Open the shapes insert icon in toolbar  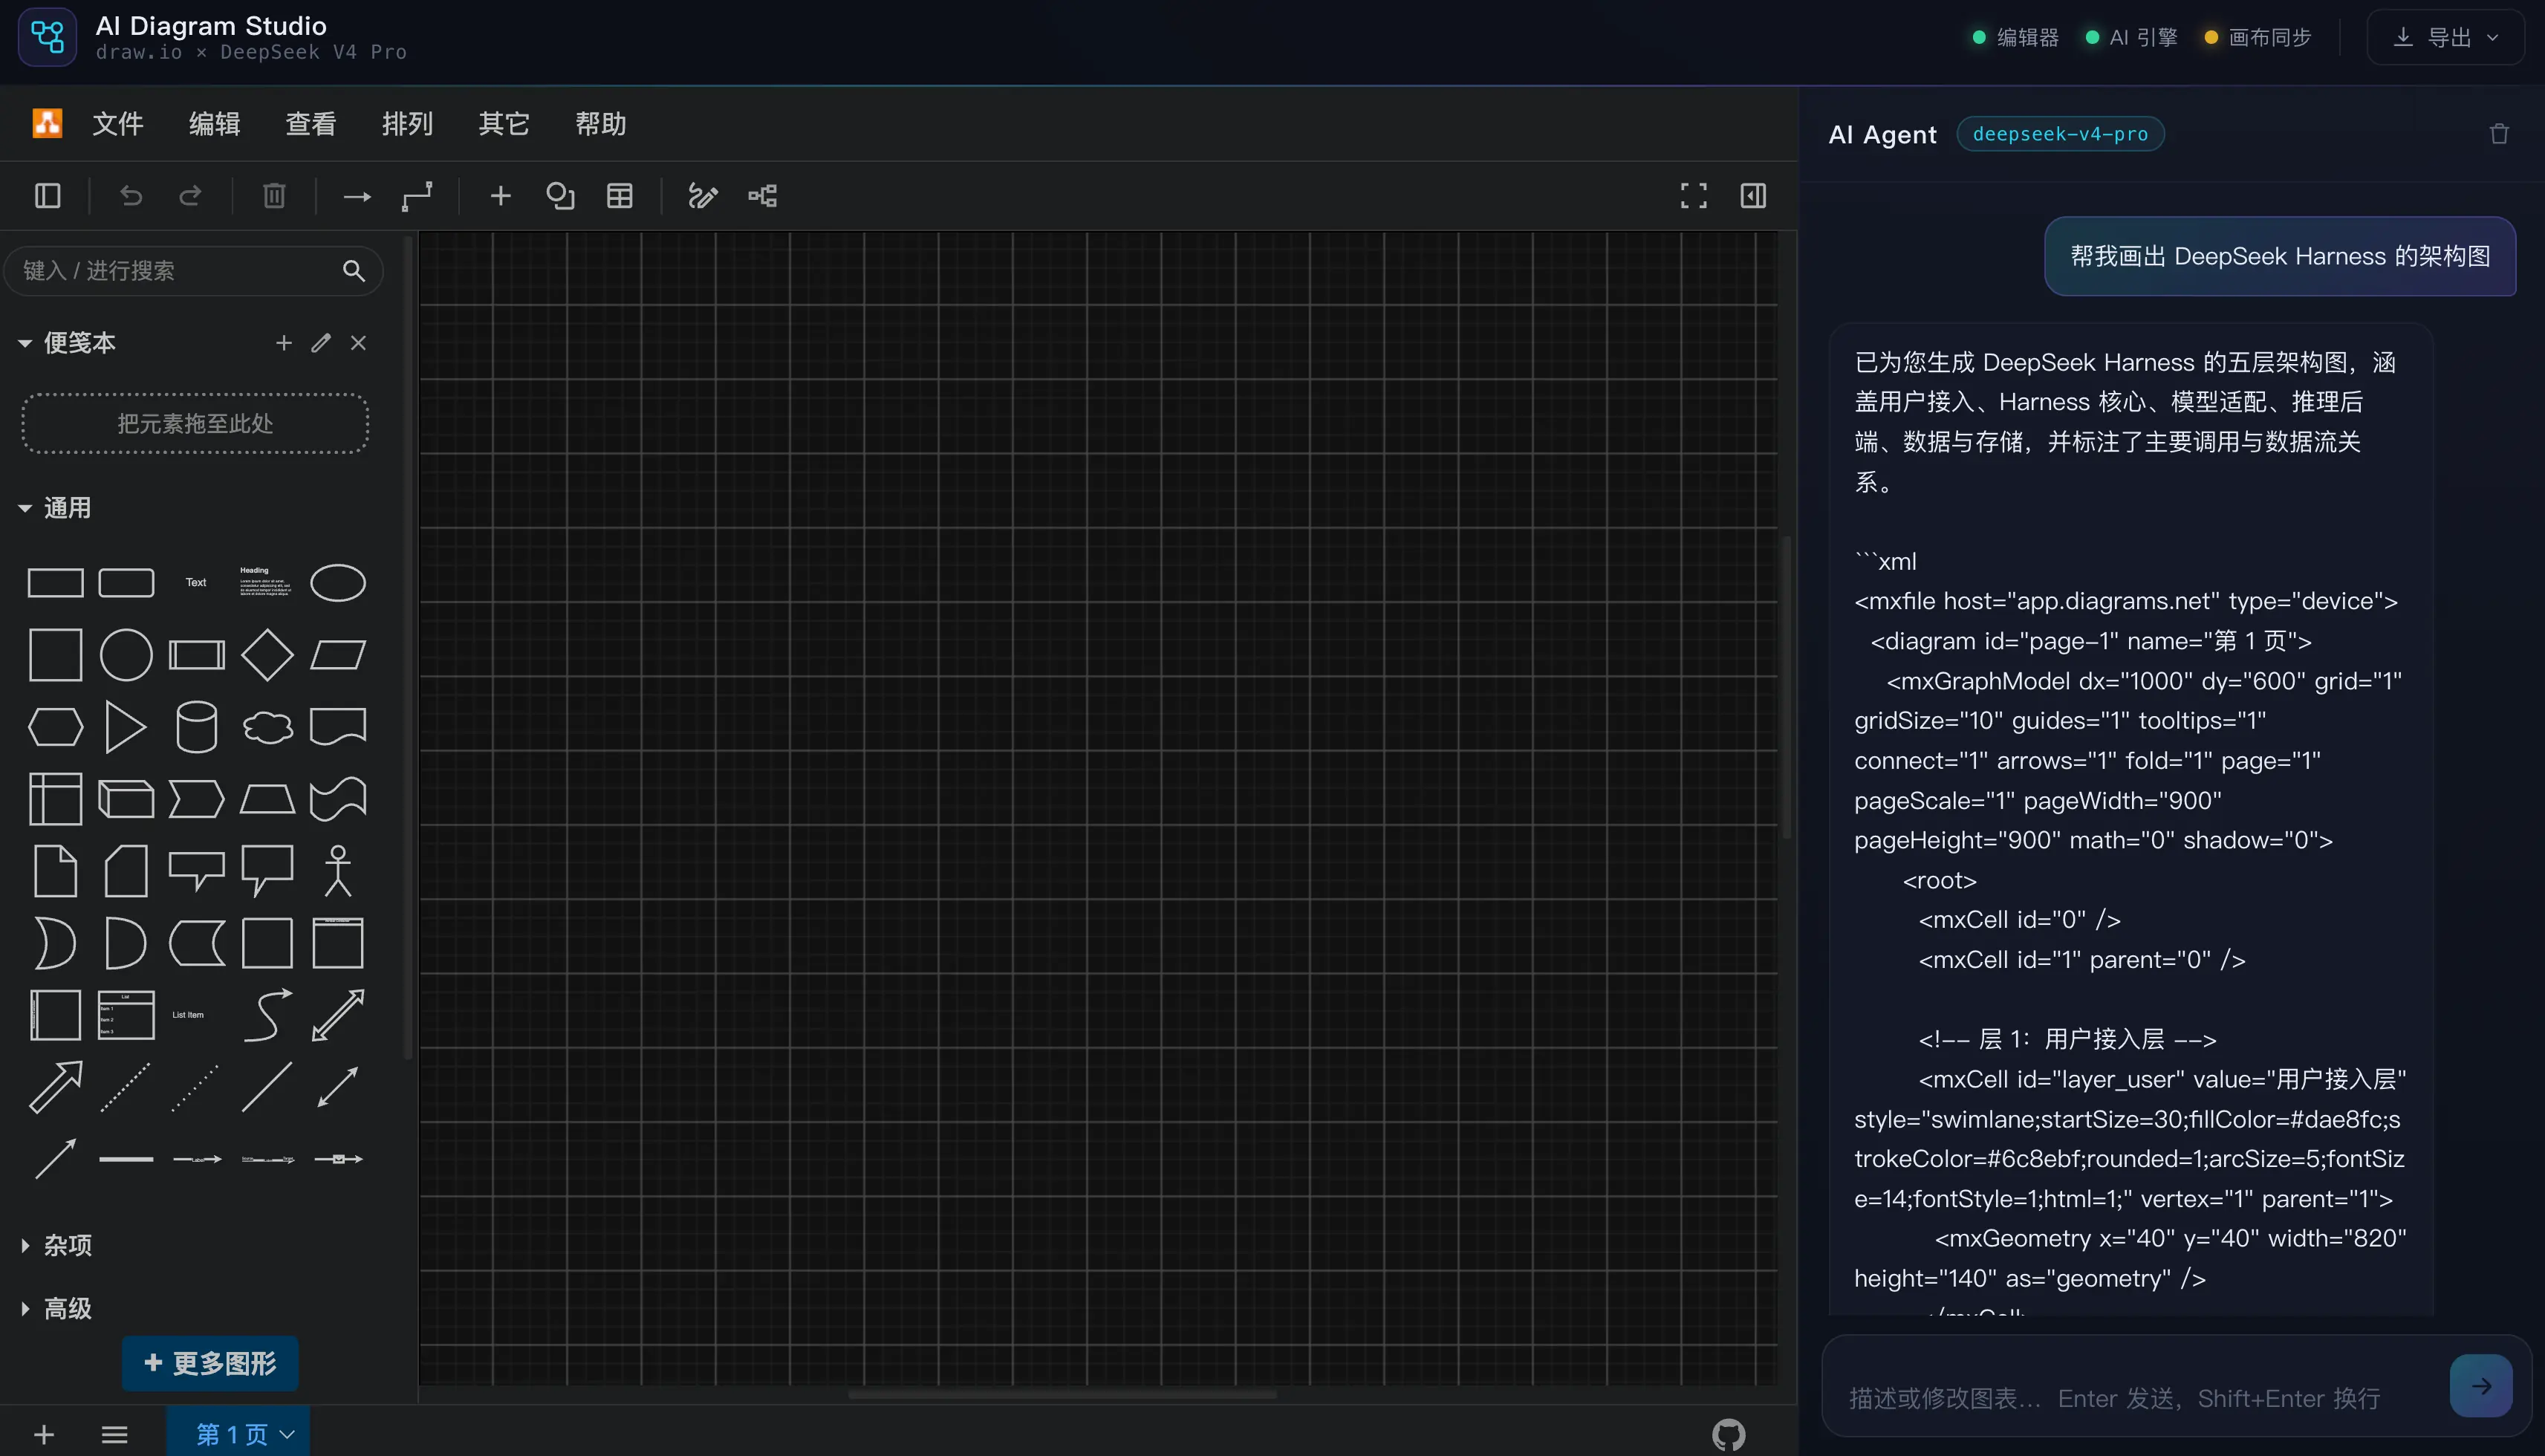pos(560,196)
